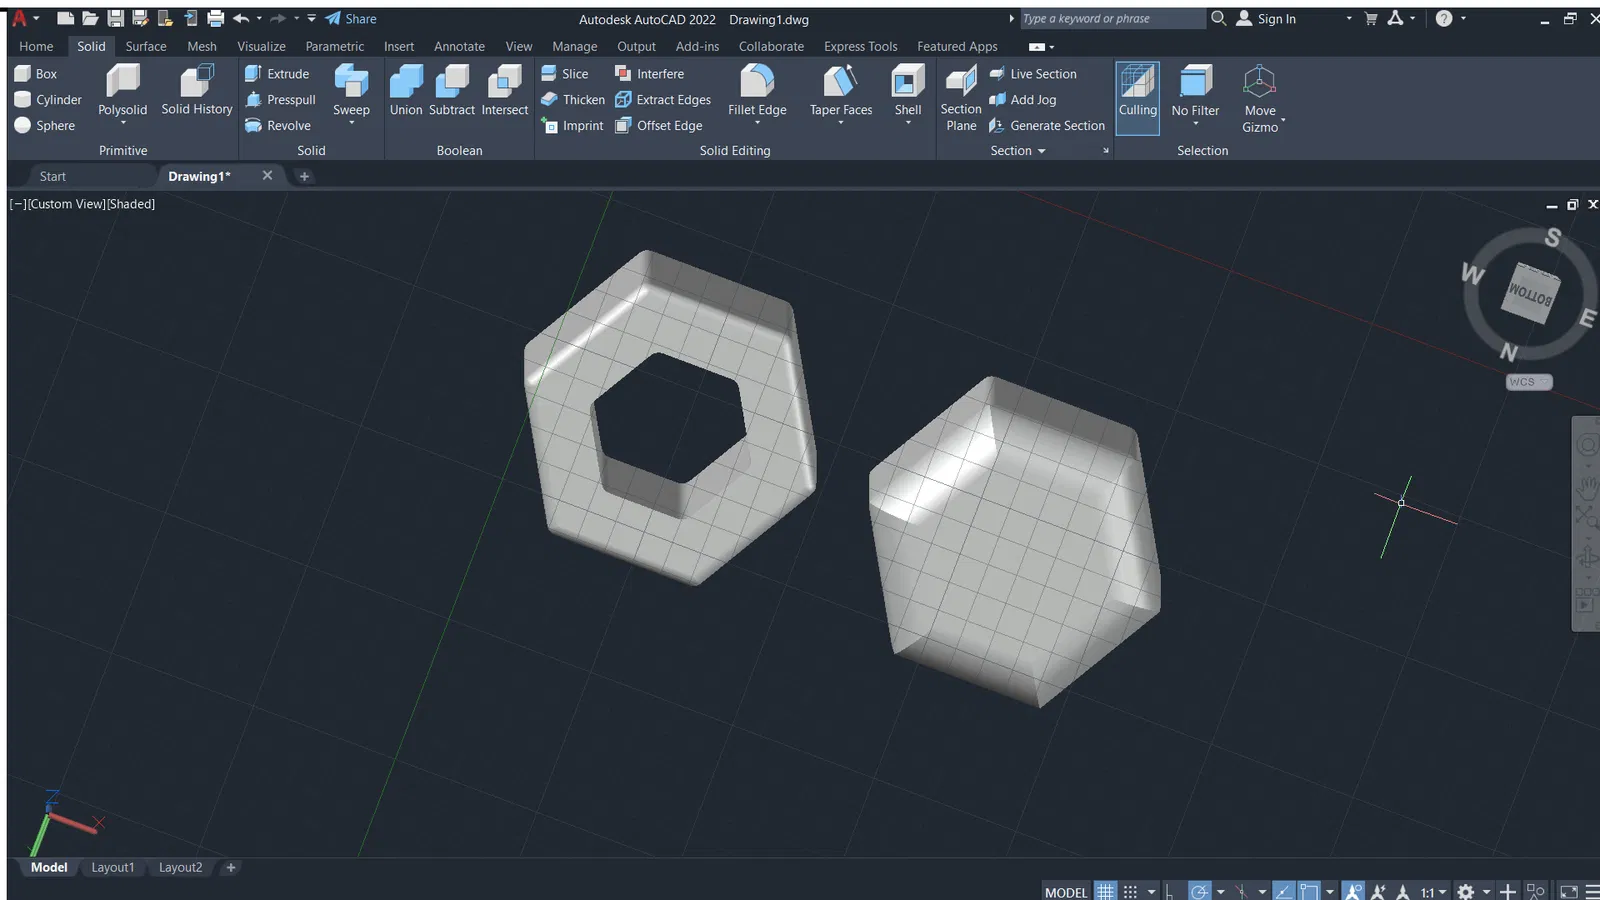Toggle Live Section

coord(1033,74)
